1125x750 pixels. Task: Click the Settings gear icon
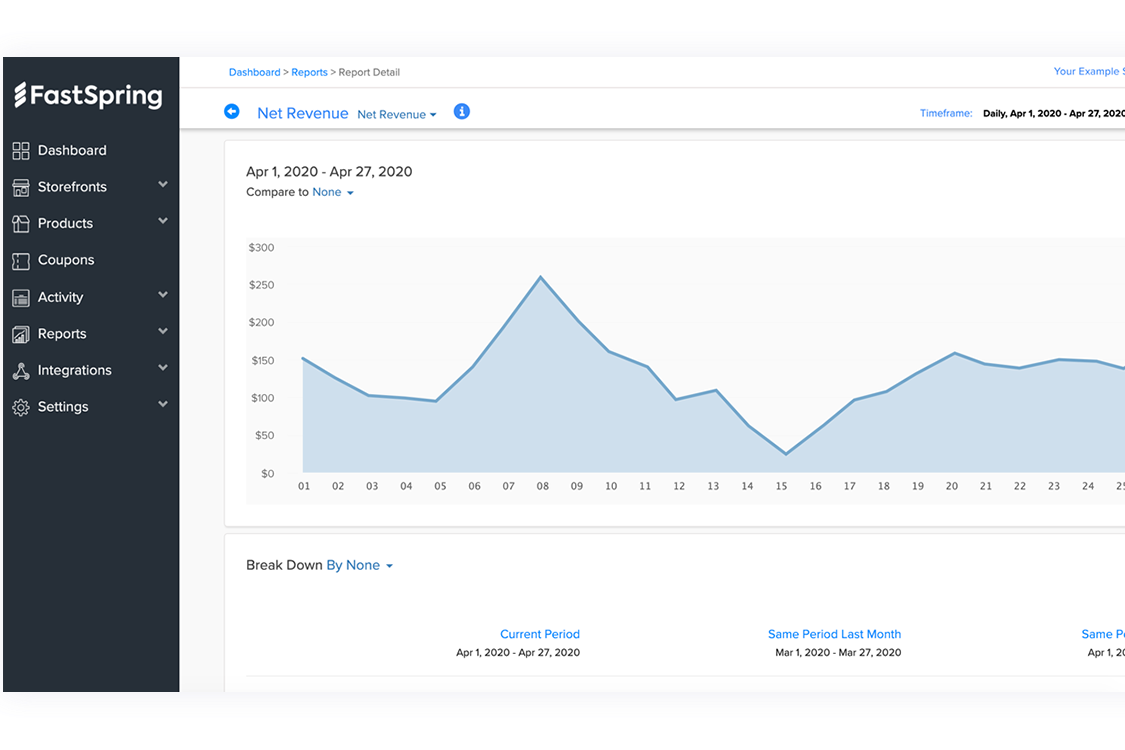coord(20,408)
